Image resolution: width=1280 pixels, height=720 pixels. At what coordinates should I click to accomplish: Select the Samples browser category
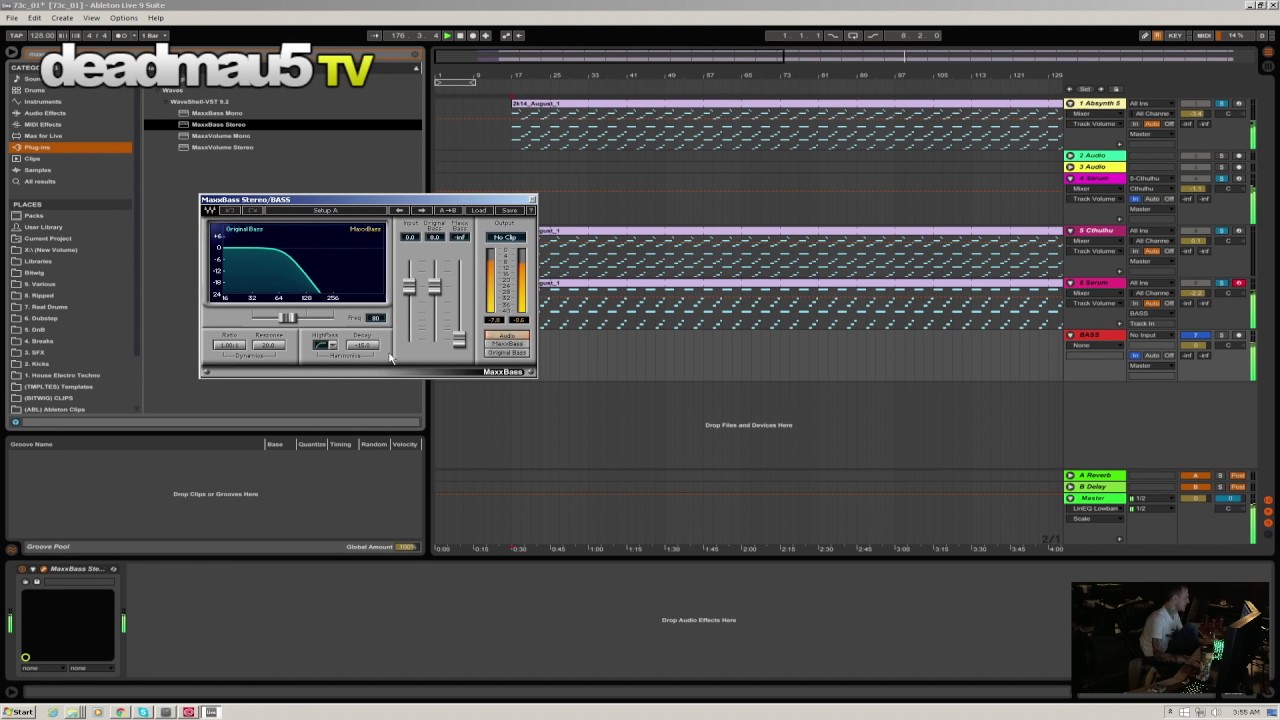tap(37, 170)
